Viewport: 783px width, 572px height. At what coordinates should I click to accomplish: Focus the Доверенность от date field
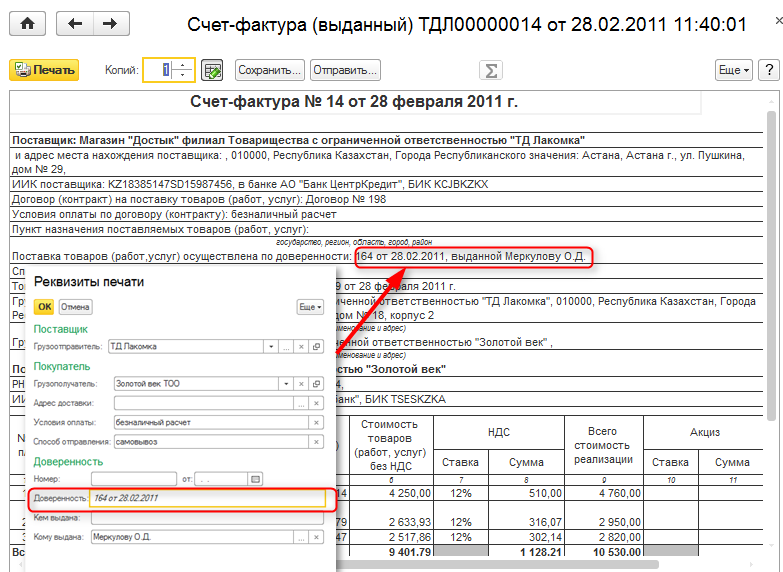click(x=221, y=479)
